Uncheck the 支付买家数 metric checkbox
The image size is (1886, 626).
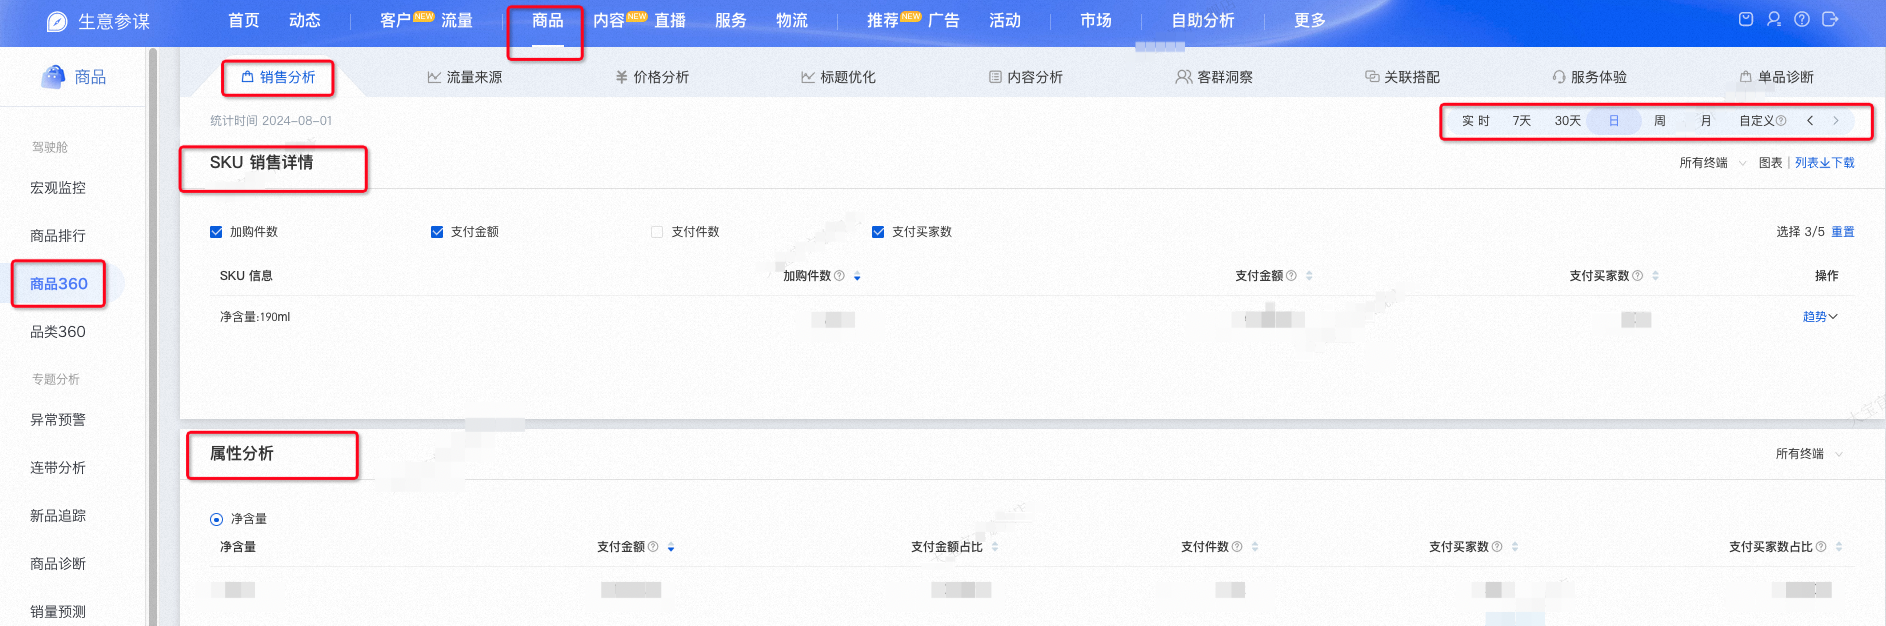click(x=878, y=232)
